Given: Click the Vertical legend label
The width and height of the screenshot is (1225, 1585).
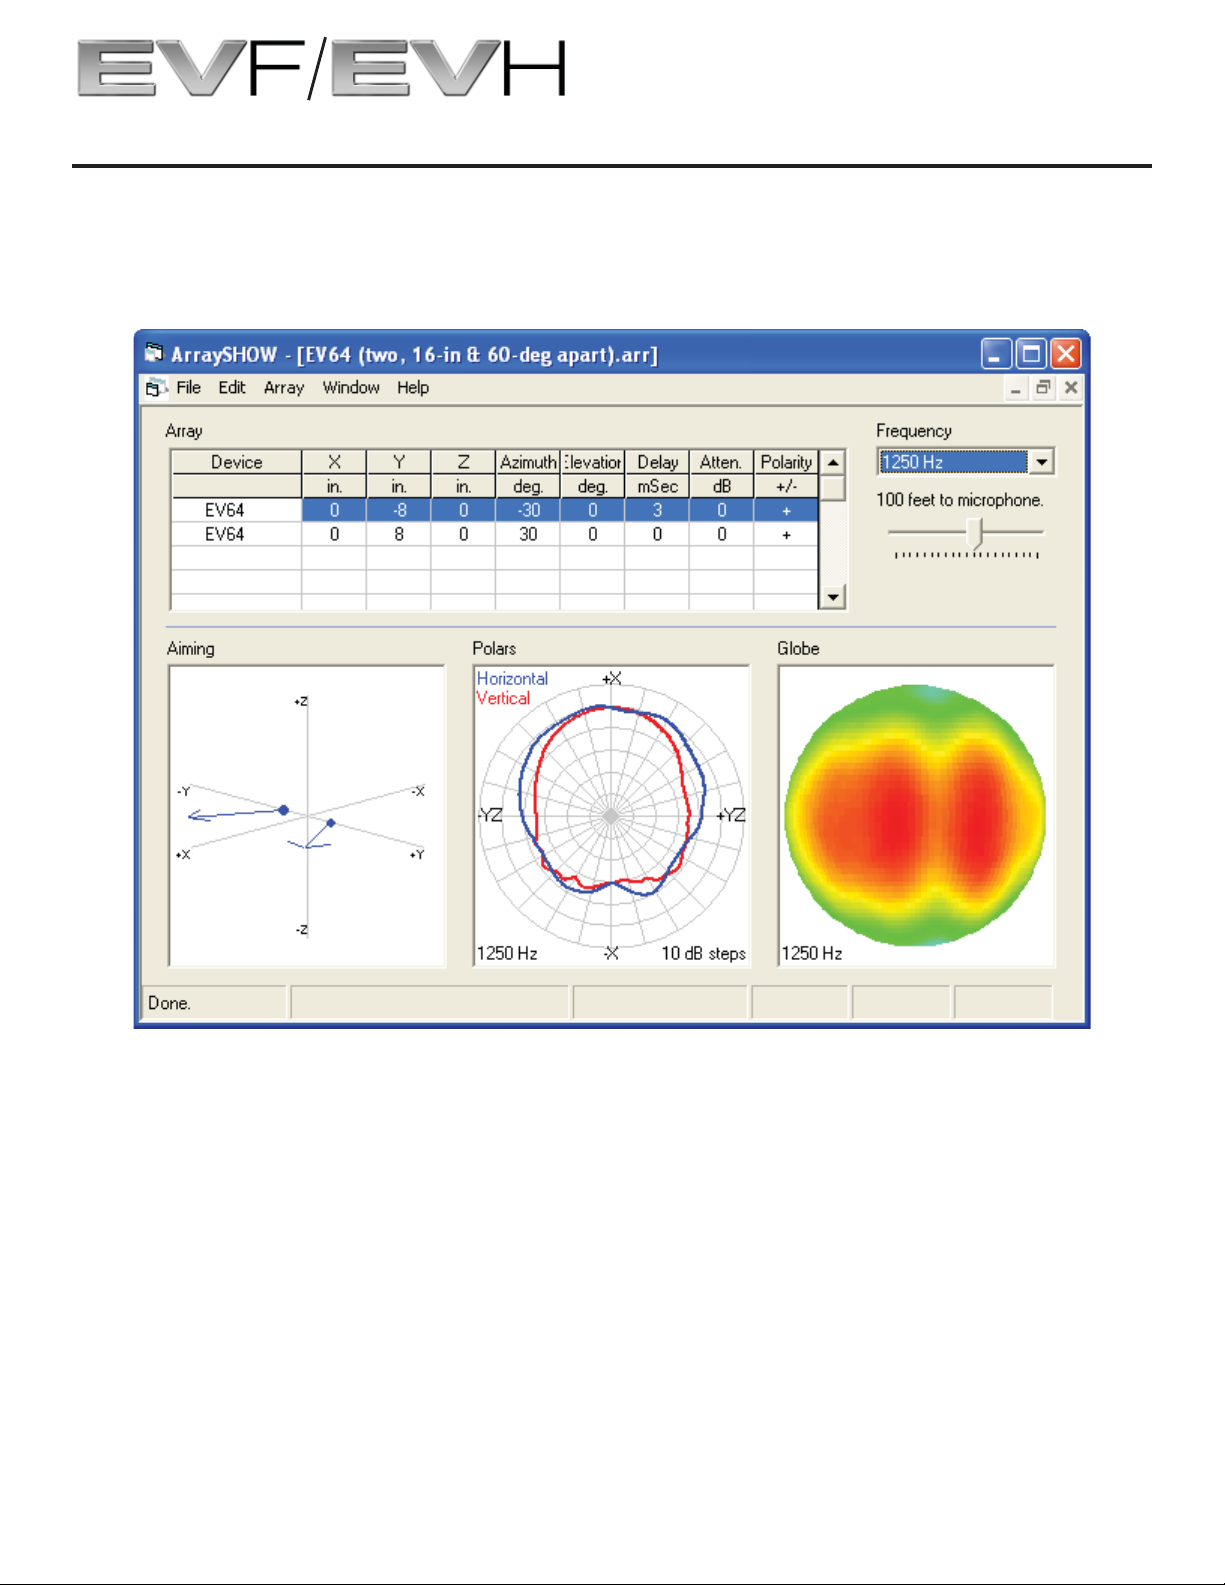Looking at the screenshot, I should [503, 698].
